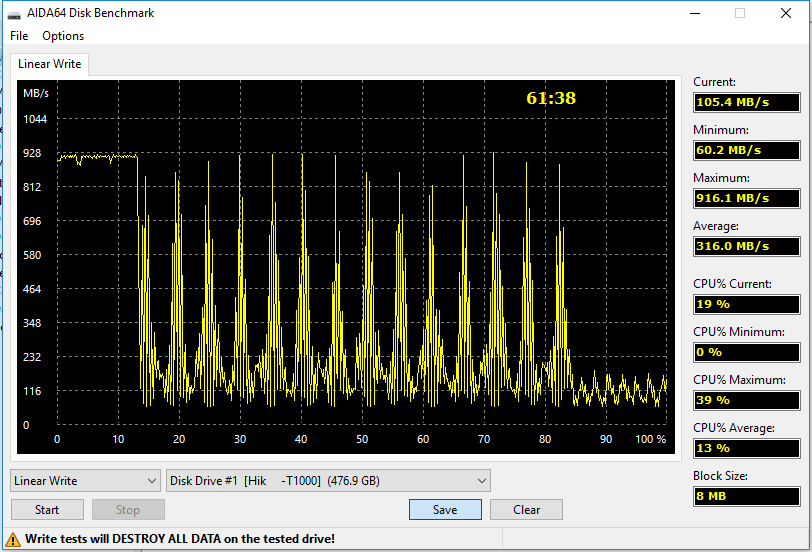This screenshot has width=812, height=552.
Task: Clear the benchmark graph
Action: pyautogui.click(x=526, y=510)
